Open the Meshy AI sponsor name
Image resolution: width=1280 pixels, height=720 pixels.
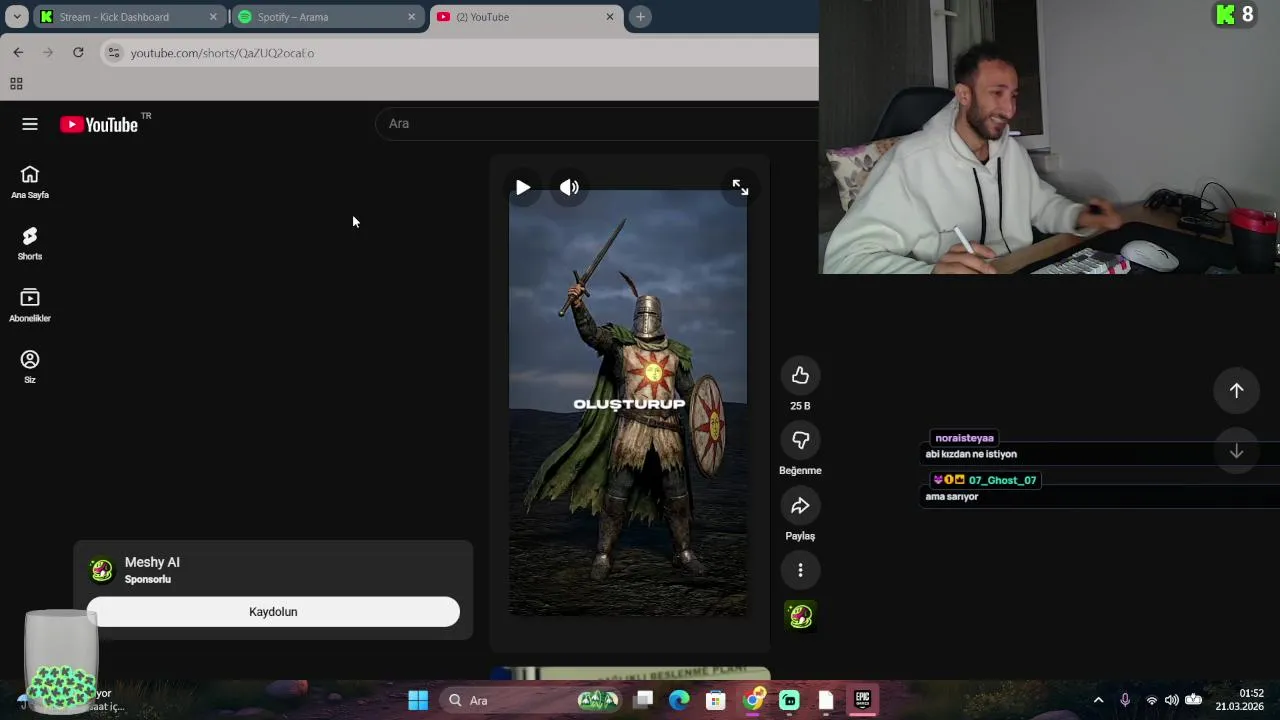(x=152, y=562)
